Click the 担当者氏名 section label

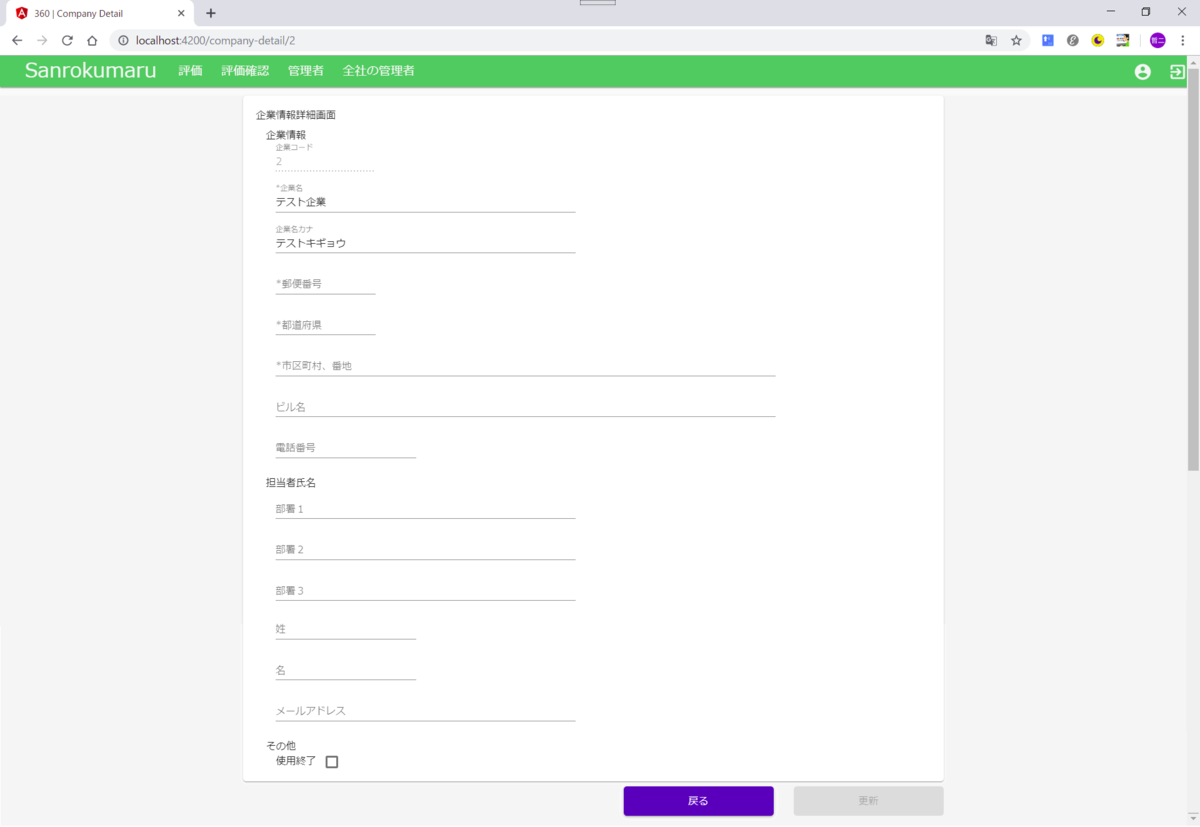click(x=291, y=483)
